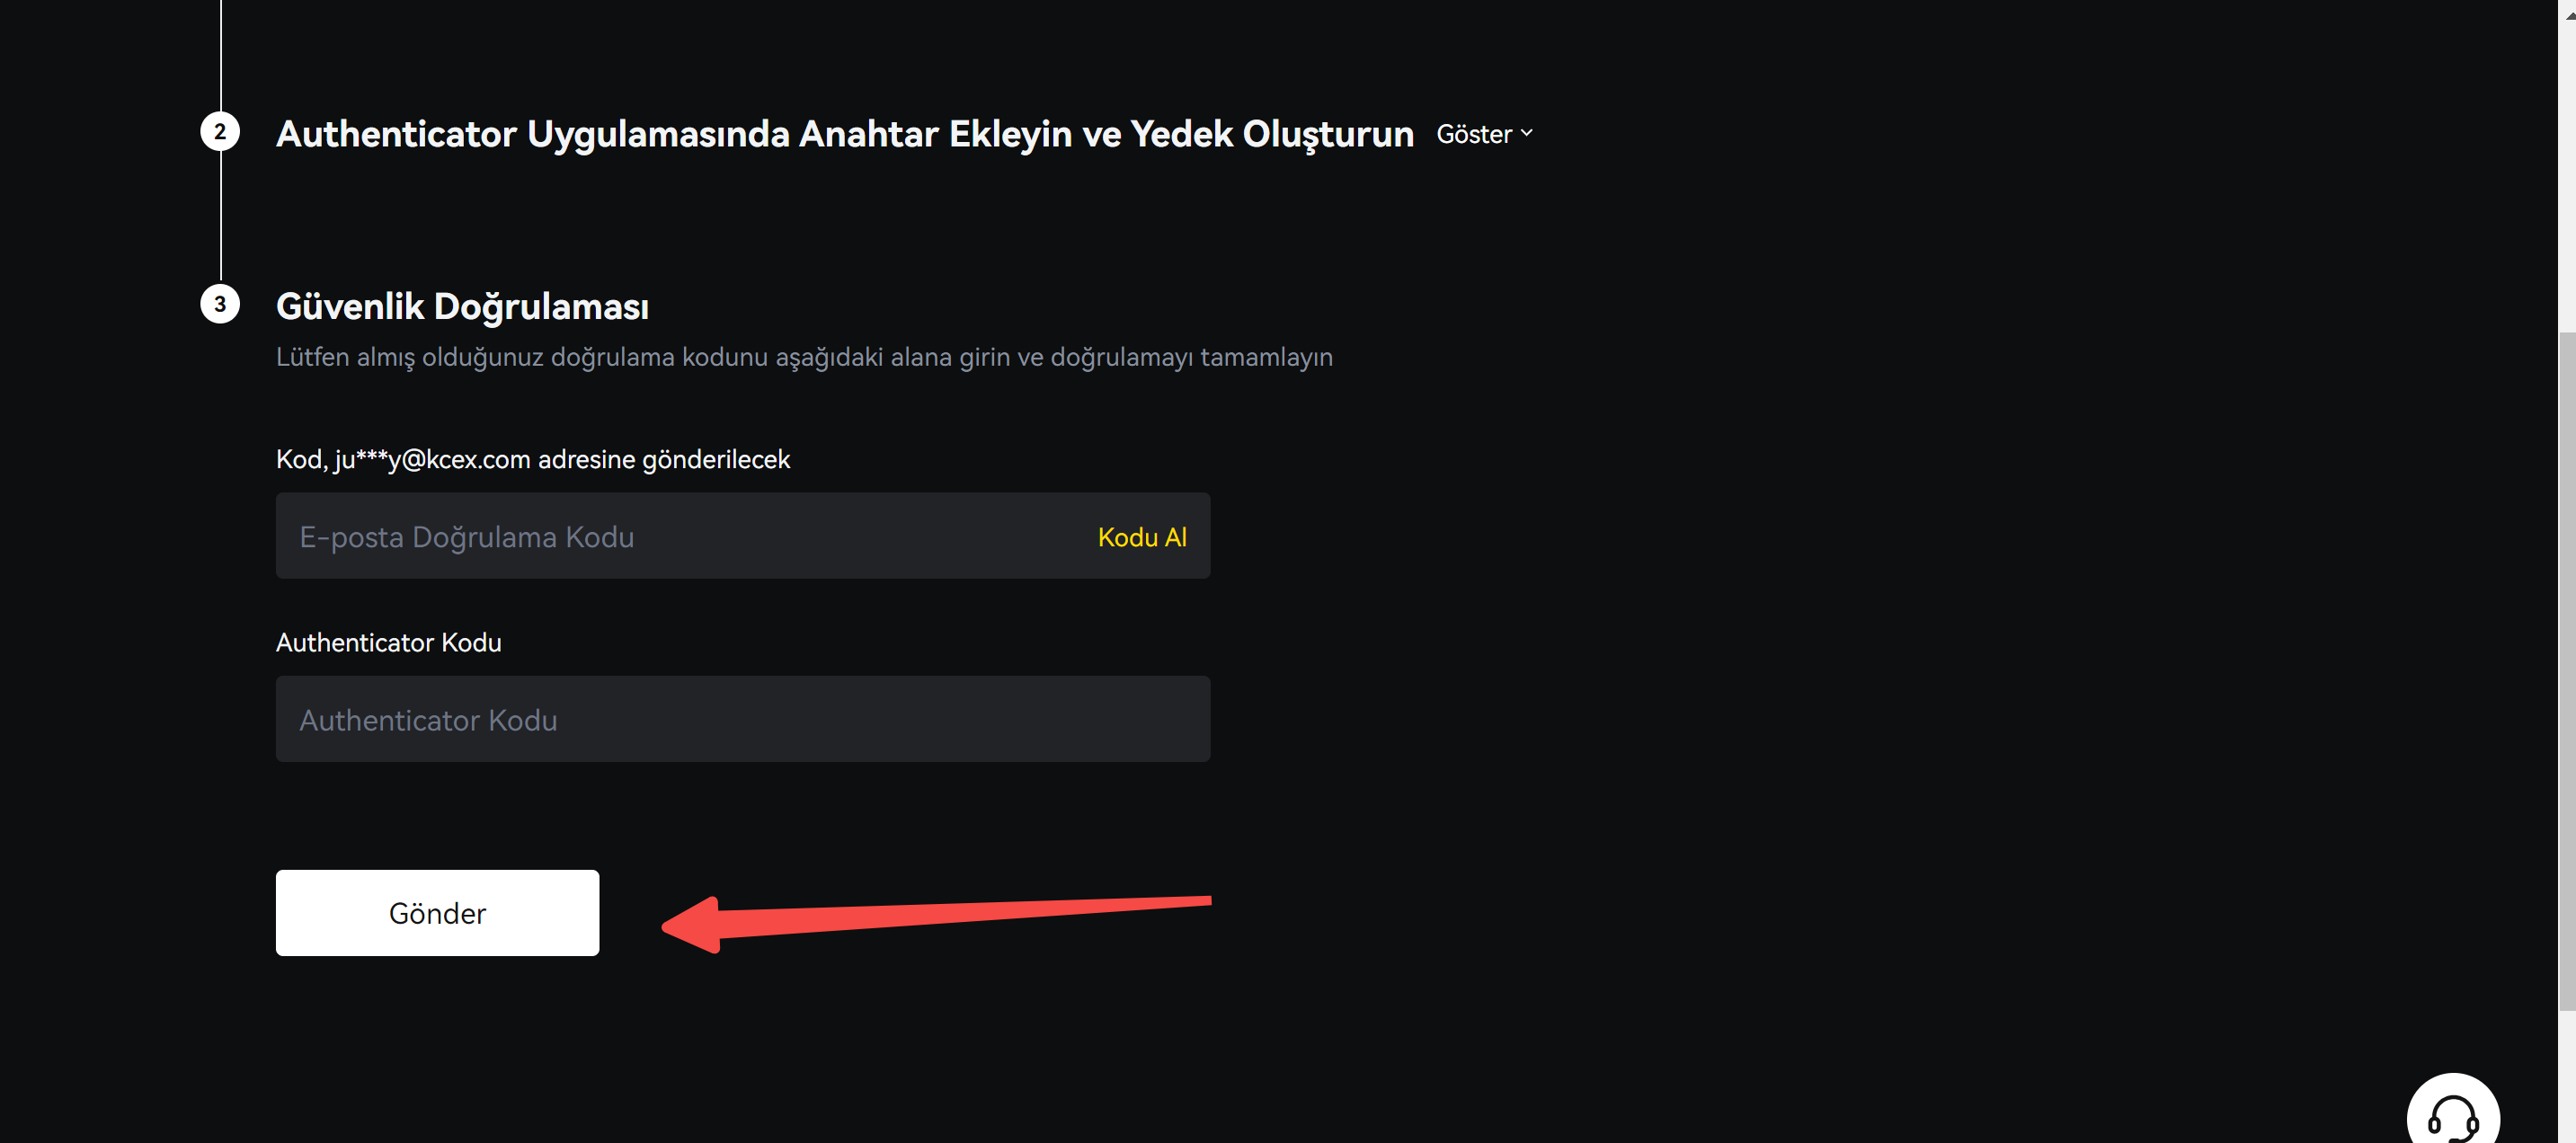2576x1143 pixels.
Task: Click the Güvenlik Doğrulaması heading
Action: pyautogui.click(x=462, y=306)
